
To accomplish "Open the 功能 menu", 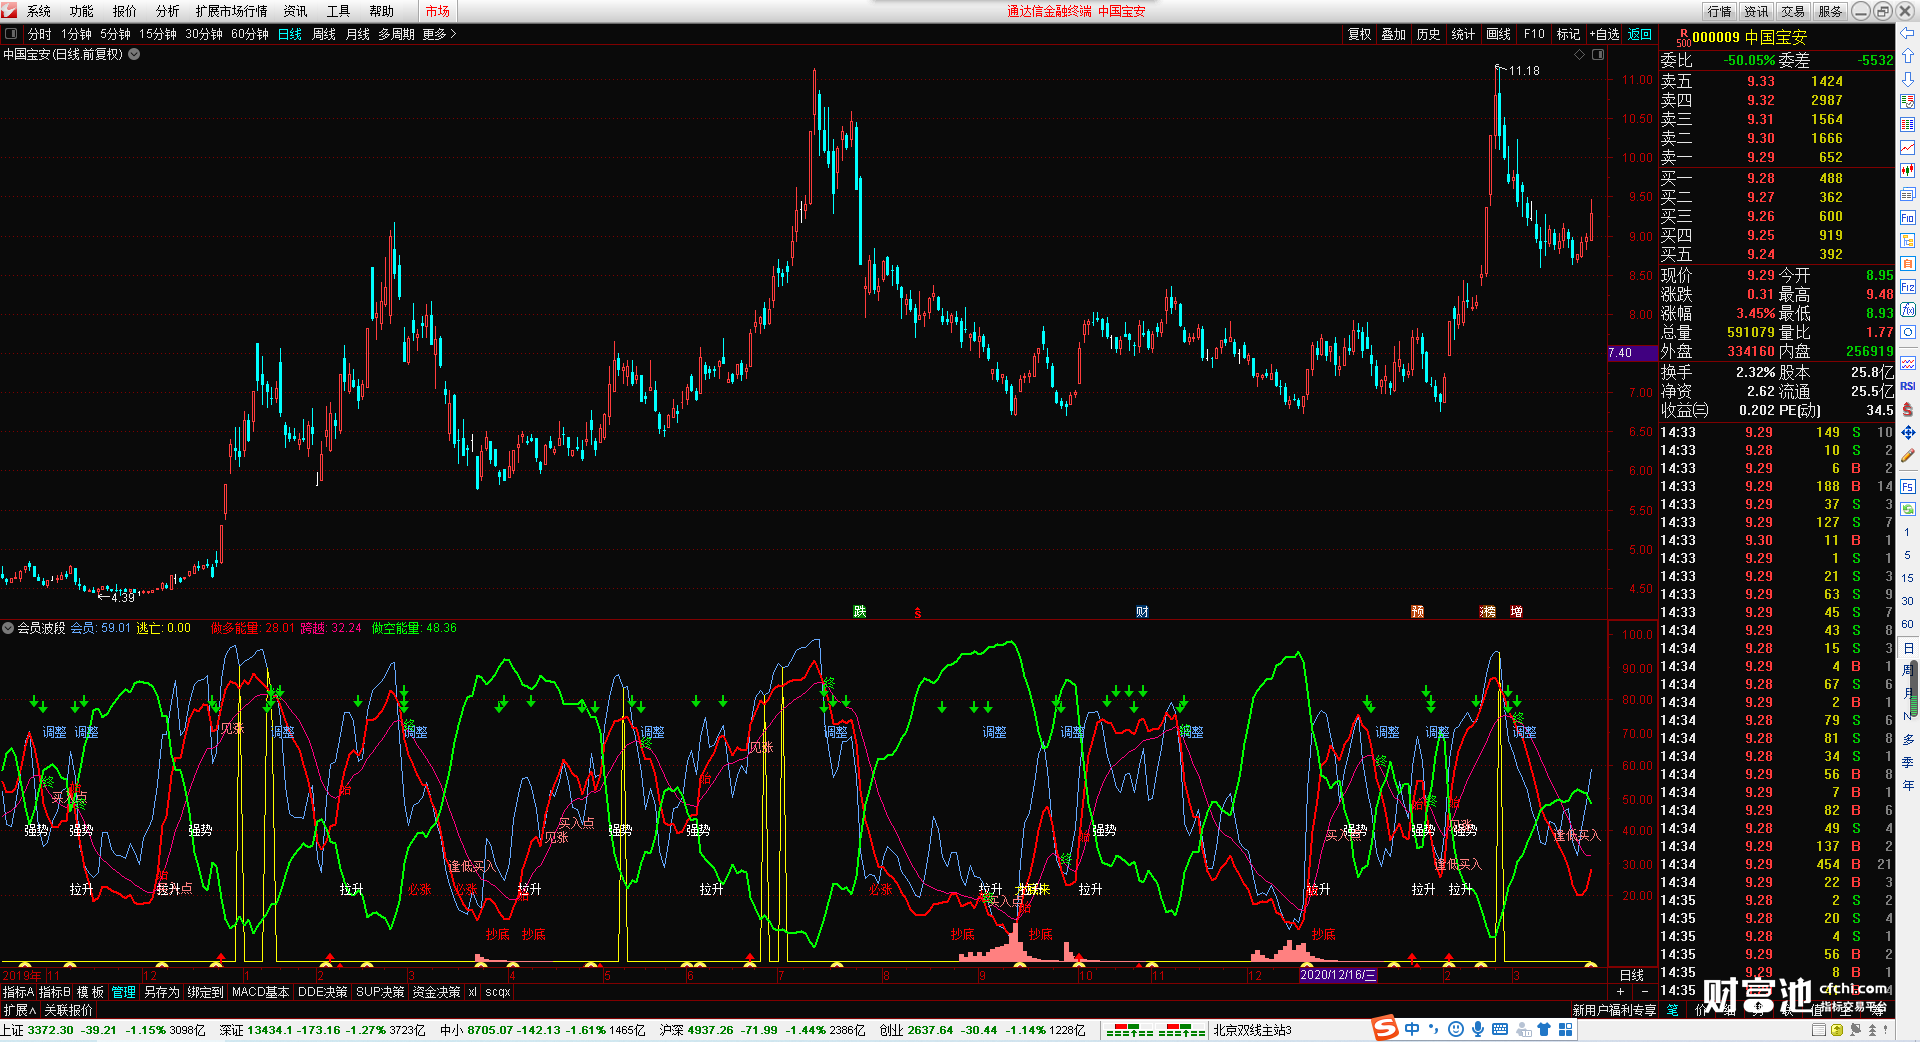I will pyautogui.click(x=82, y=11).
